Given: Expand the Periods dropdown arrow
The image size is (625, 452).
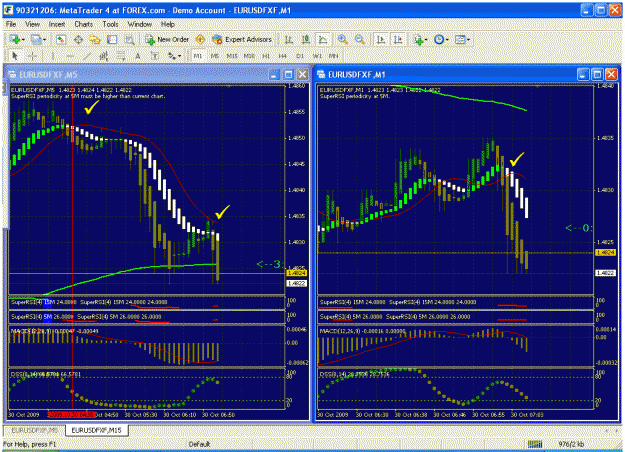Looking at the screenshot, I should (x=447, y=39).
